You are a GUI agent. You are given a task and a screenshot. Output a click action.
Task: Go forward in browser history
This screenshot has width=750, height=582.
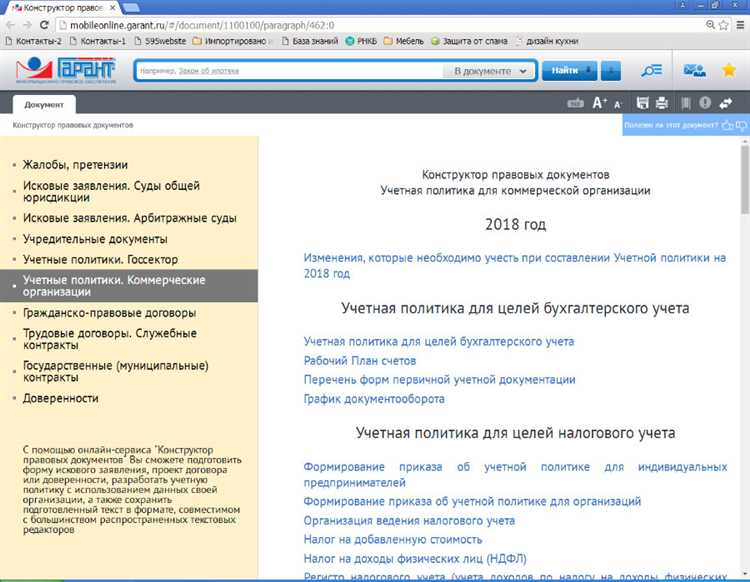click(x=27, y=25)
